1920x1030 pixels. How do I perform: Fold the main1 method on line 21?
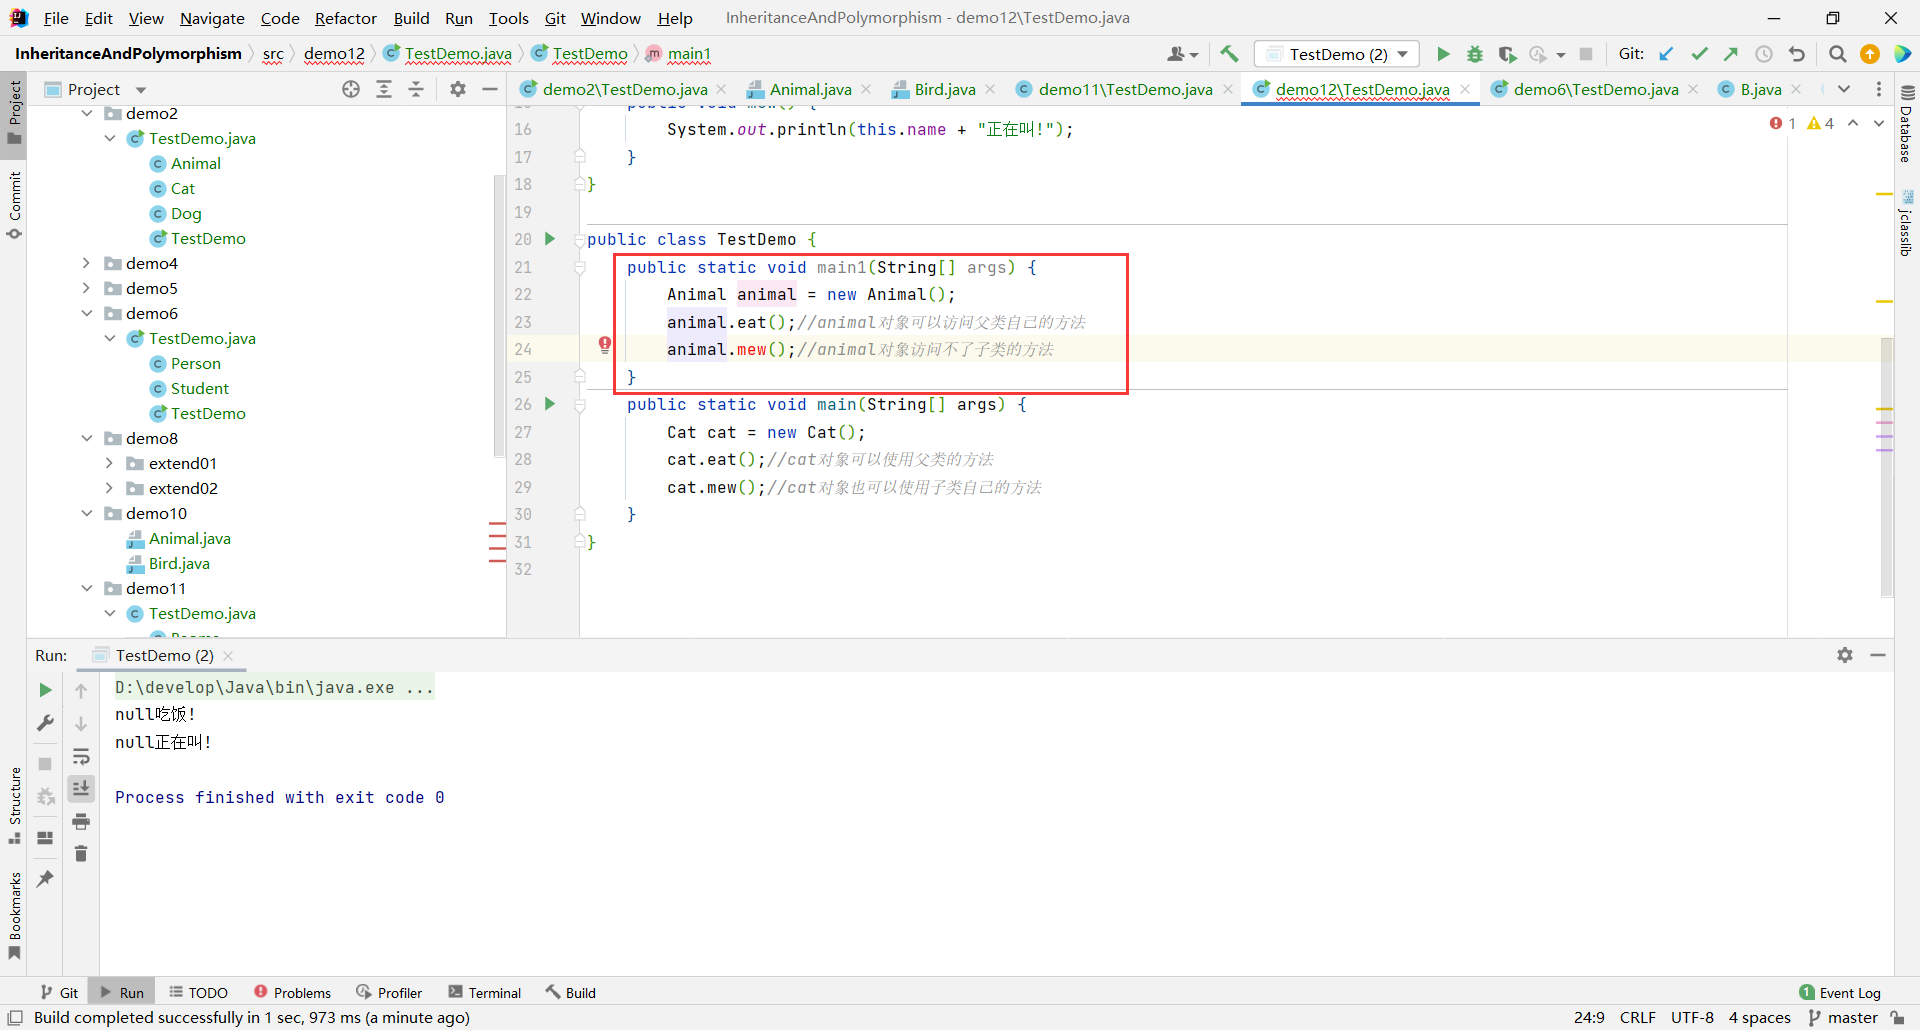click(580, 267)
